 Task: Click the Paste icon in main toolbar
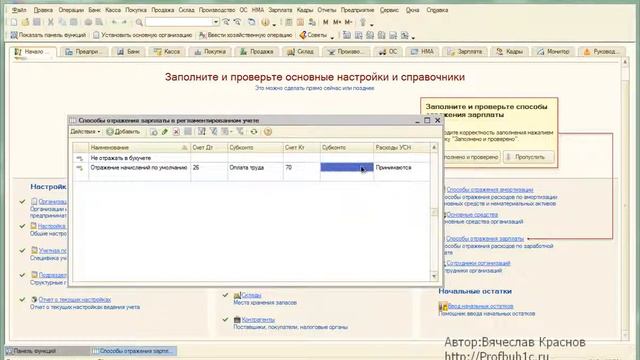[73, 22]
